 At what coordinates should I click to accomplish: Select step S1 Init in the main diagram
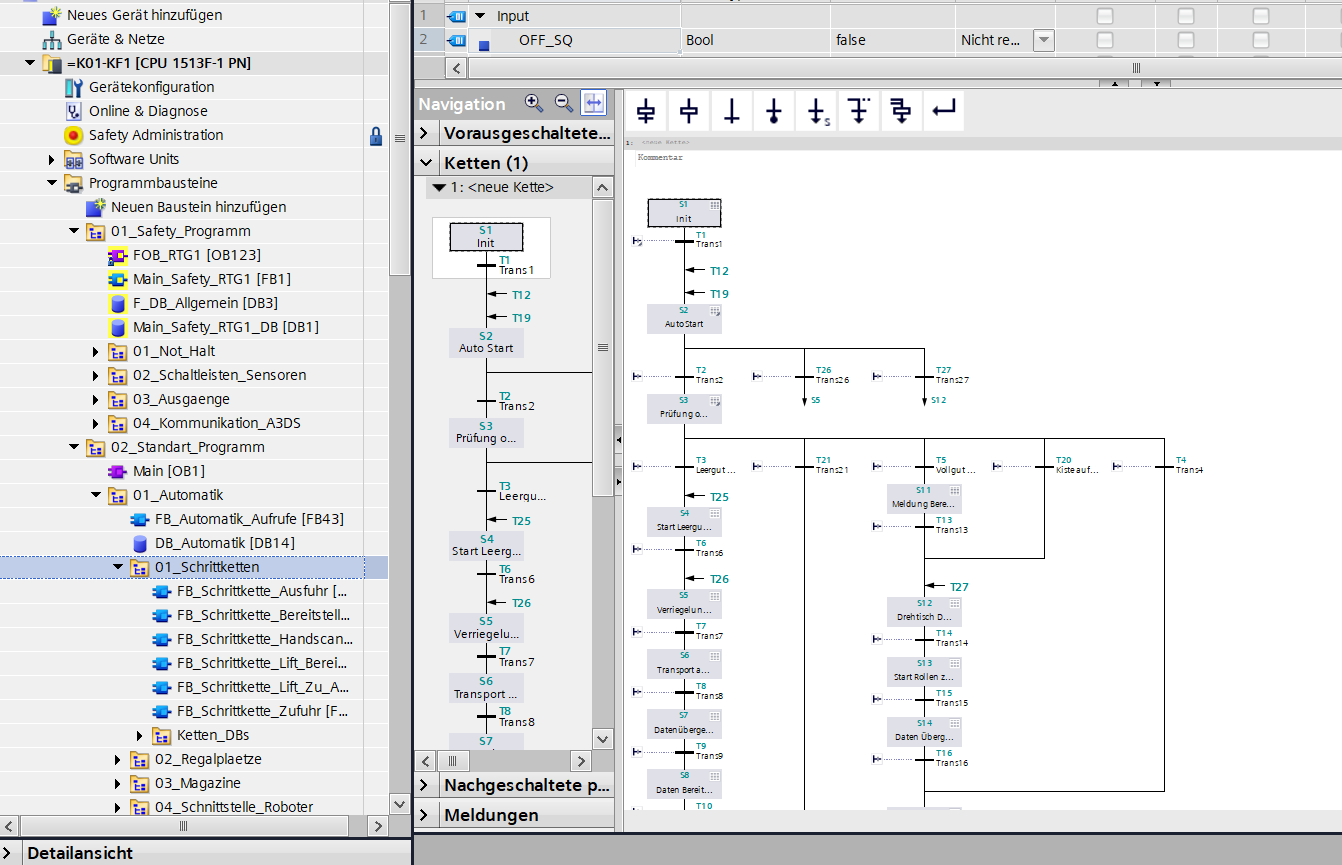(684, 212)
